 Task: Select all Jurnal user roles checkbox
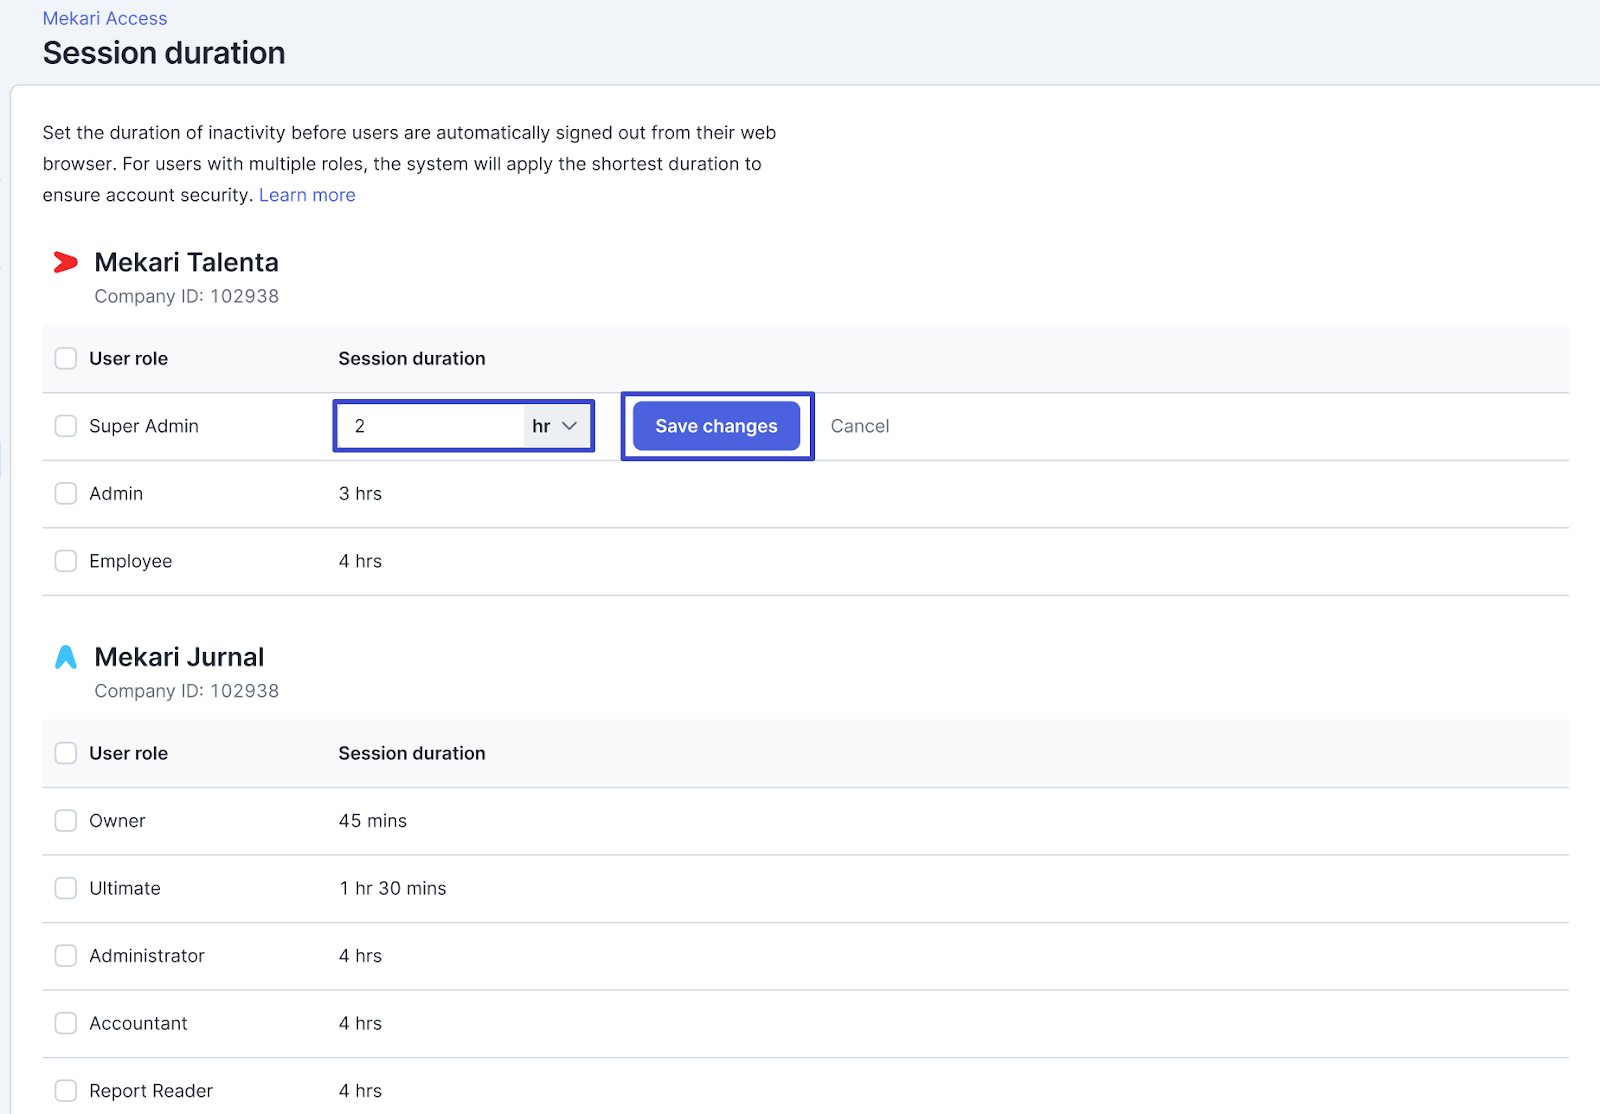[66, 753]
